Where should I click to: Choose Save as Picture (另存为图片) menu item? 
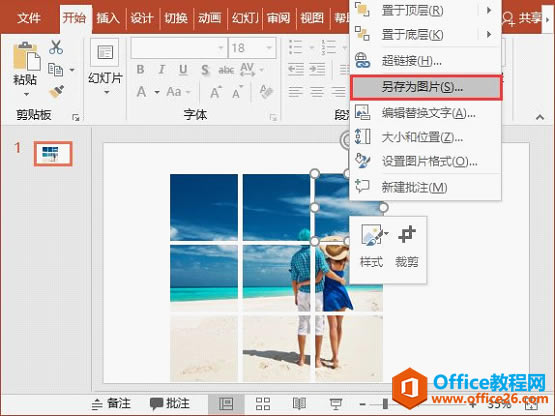click(x=426, y=87)
